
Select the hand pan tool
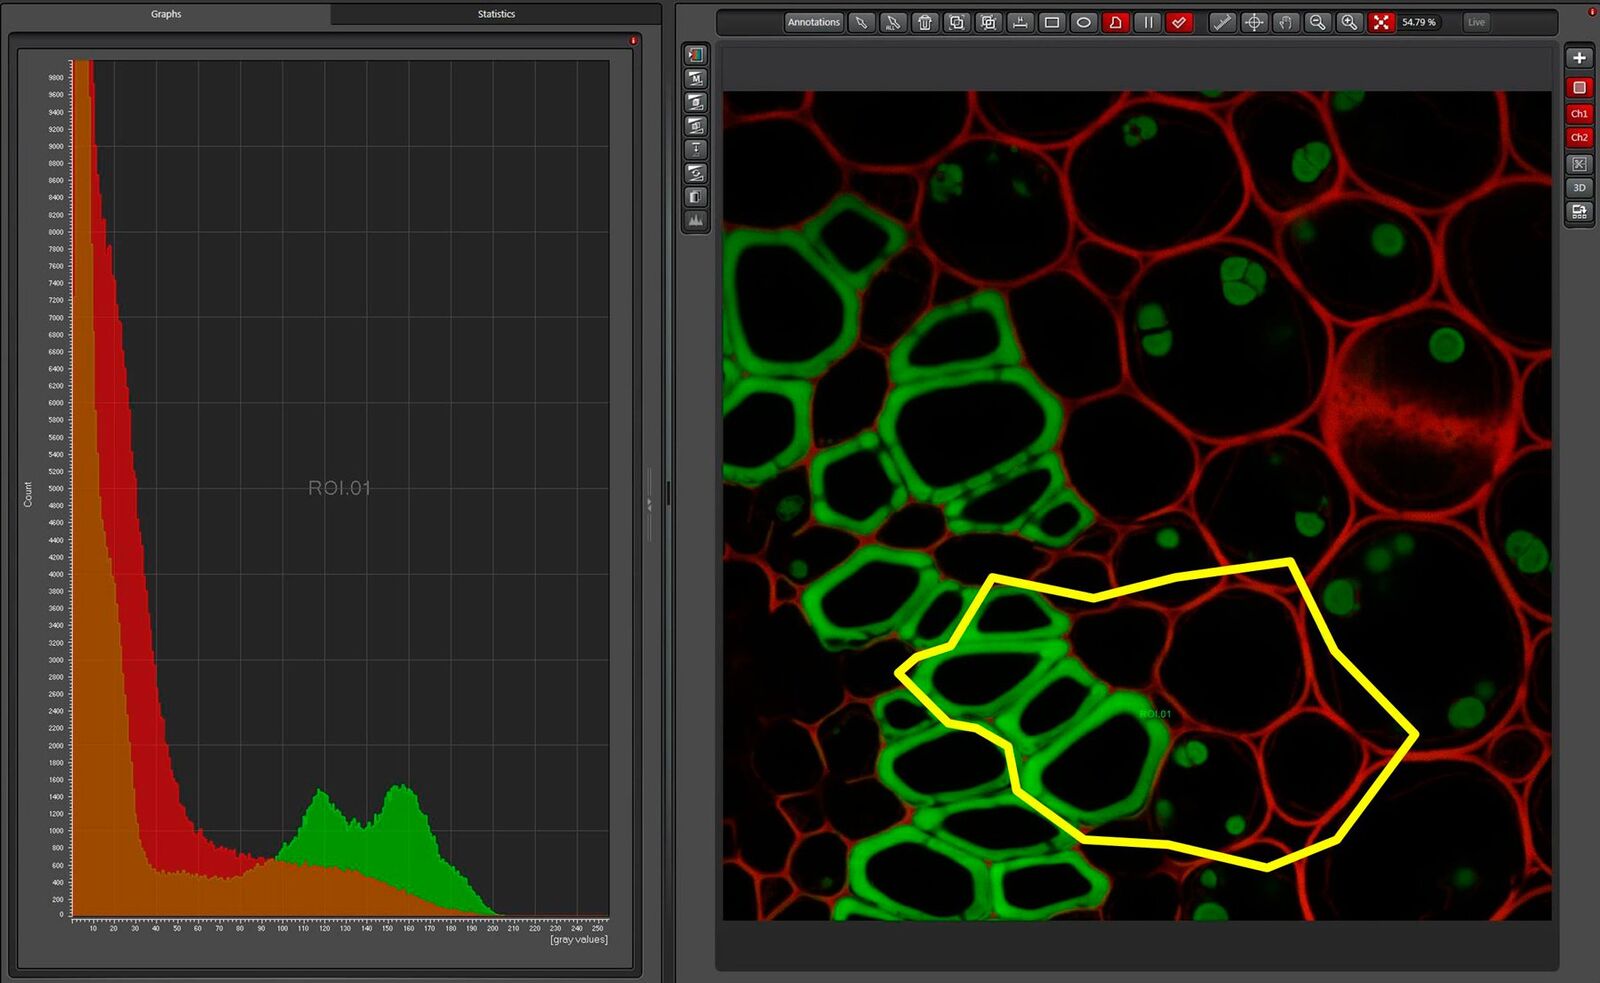(x=1286, y=22)
